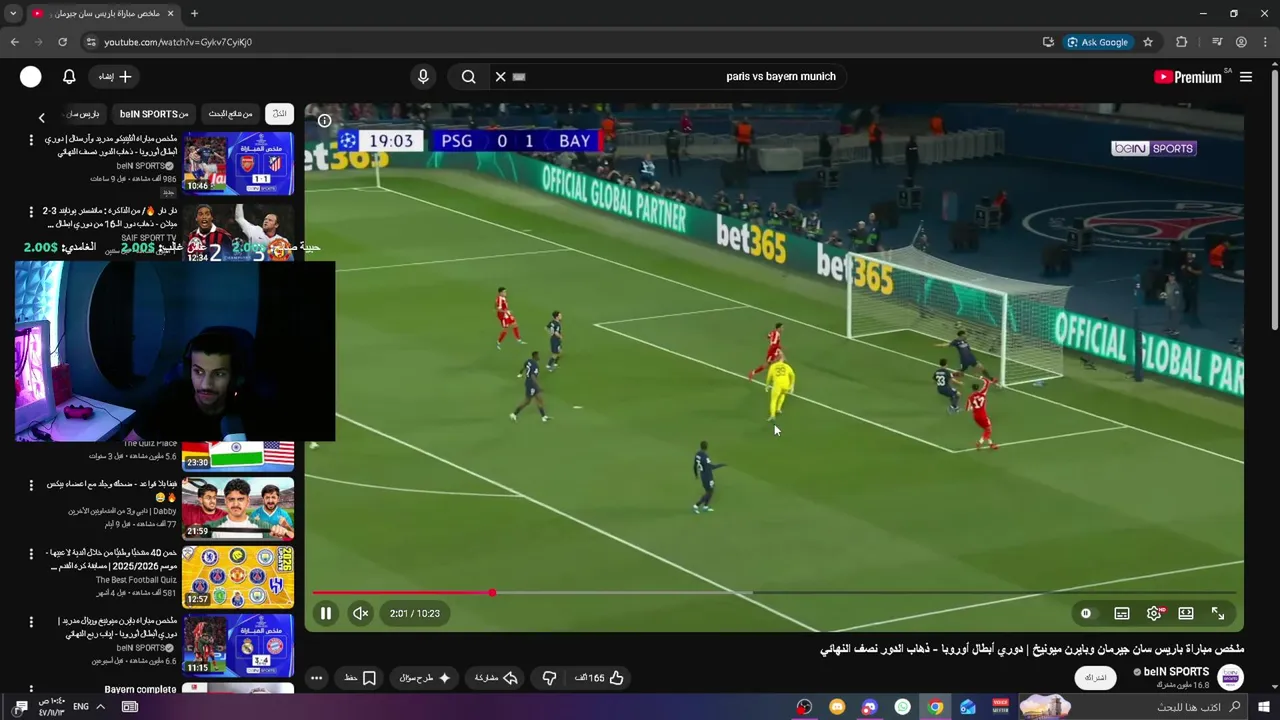Clear the search query with X
The height and width of the screenshot is (720, 1280).
(x=500, y=76)
